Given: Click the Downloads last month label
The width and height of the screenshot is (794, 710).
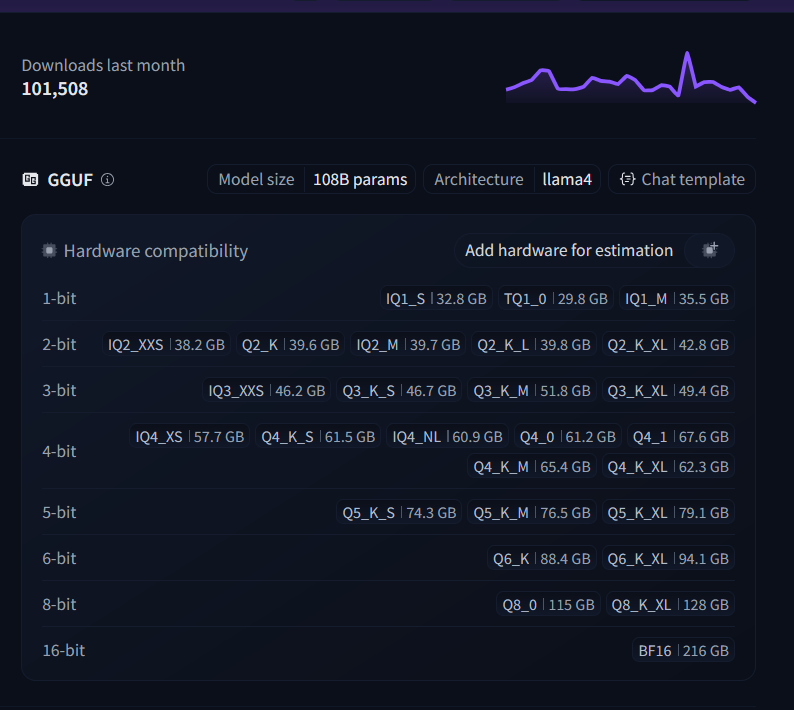Looking at the screenshot, I should [x=103, y=65].
